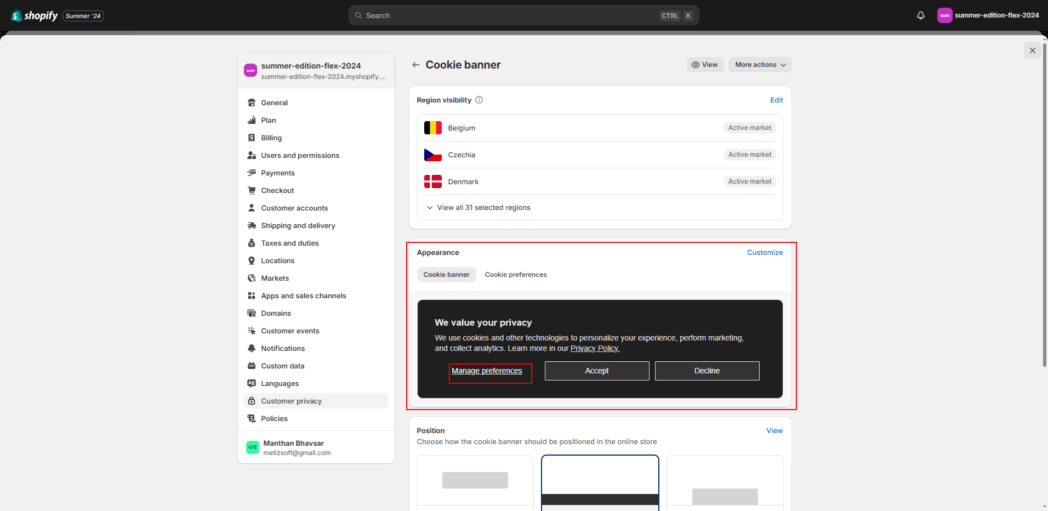Click the Decline button in banner

pos(707,371)
